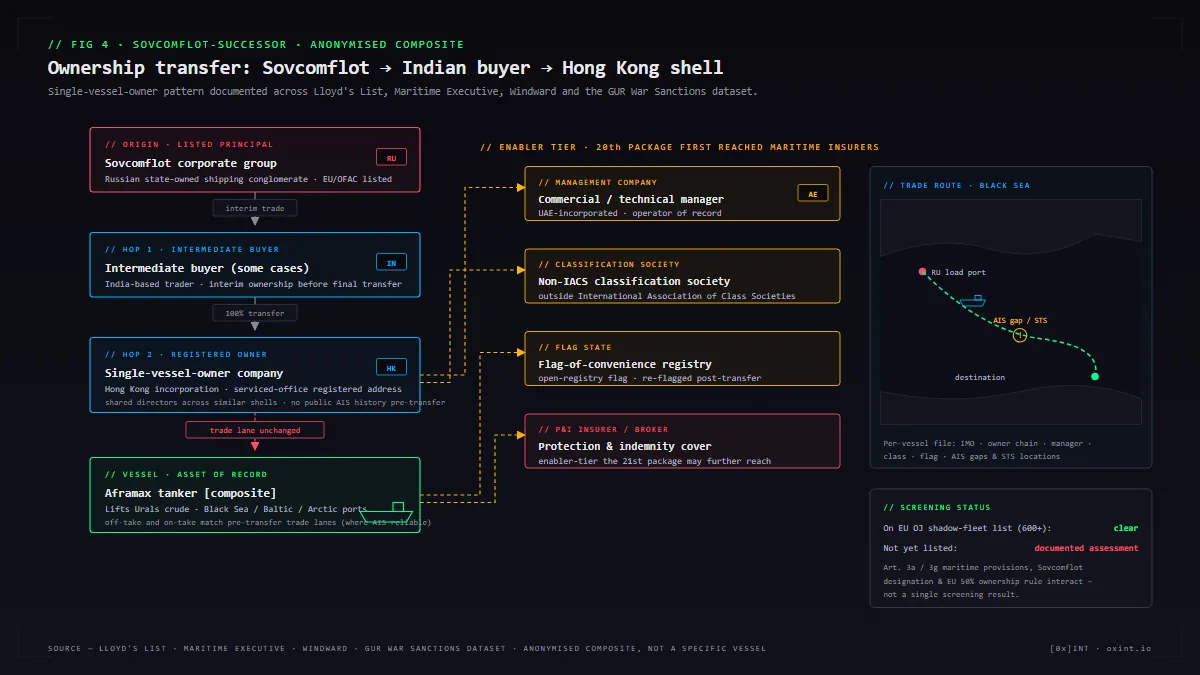Screen dimensions: 1200x675
Task: Click '// HOP 2 · REGISTERED OWNER' tag
Action: (x=186, y=354)
